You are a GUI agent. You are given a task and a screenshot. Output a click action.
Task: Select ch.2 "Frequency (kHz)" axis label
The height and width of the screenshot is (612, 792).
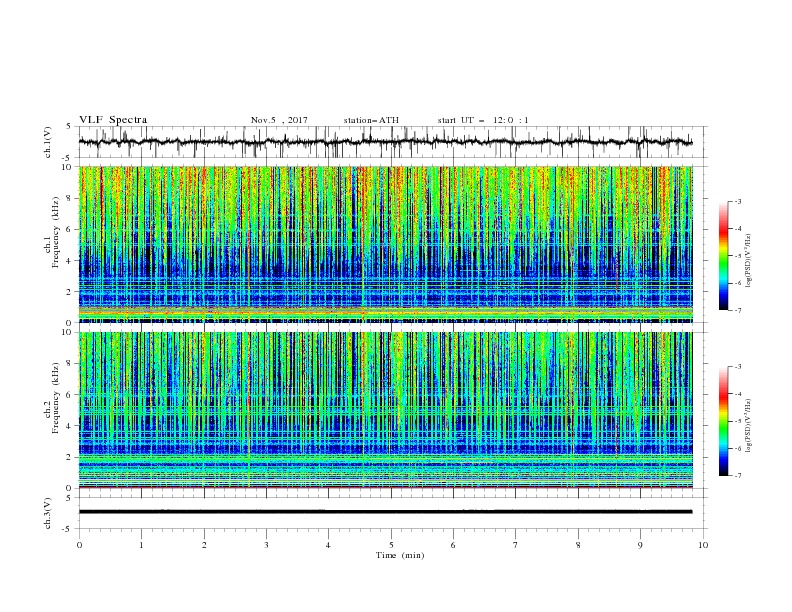pos(55,398)
